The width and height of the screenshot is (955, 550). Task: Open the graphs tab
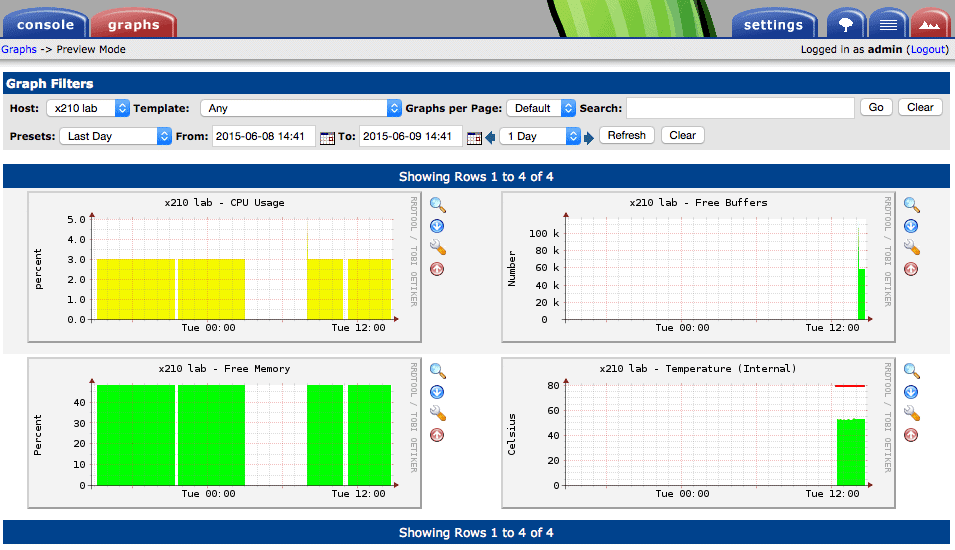133,24
